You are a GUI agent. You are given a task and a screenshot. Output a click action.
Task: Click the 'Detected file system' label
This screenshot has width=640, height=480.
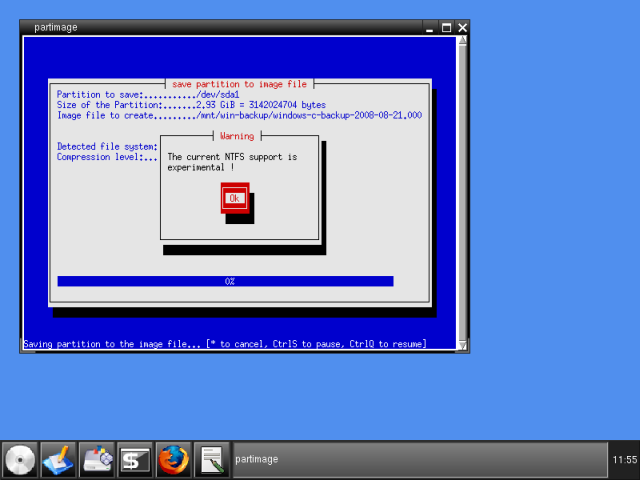tap(107, 147)
